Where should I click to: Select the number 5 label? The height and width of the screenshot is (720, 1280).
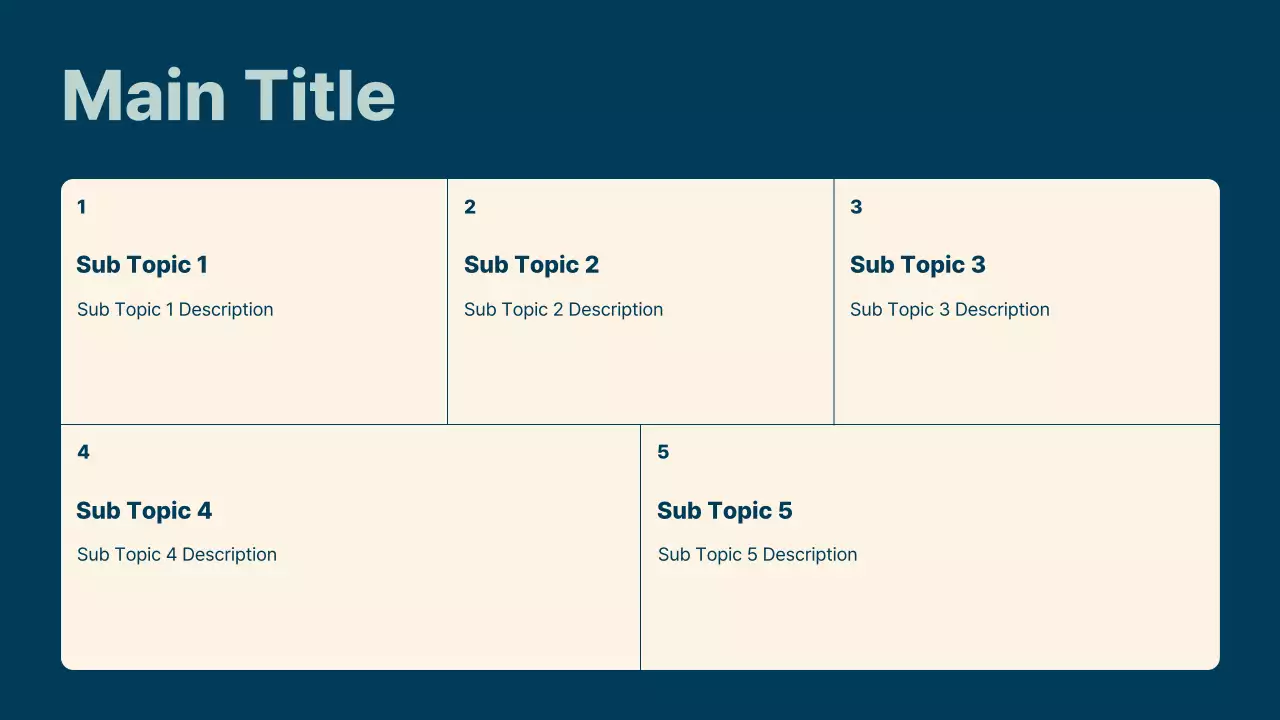click(x=663, y=452)
